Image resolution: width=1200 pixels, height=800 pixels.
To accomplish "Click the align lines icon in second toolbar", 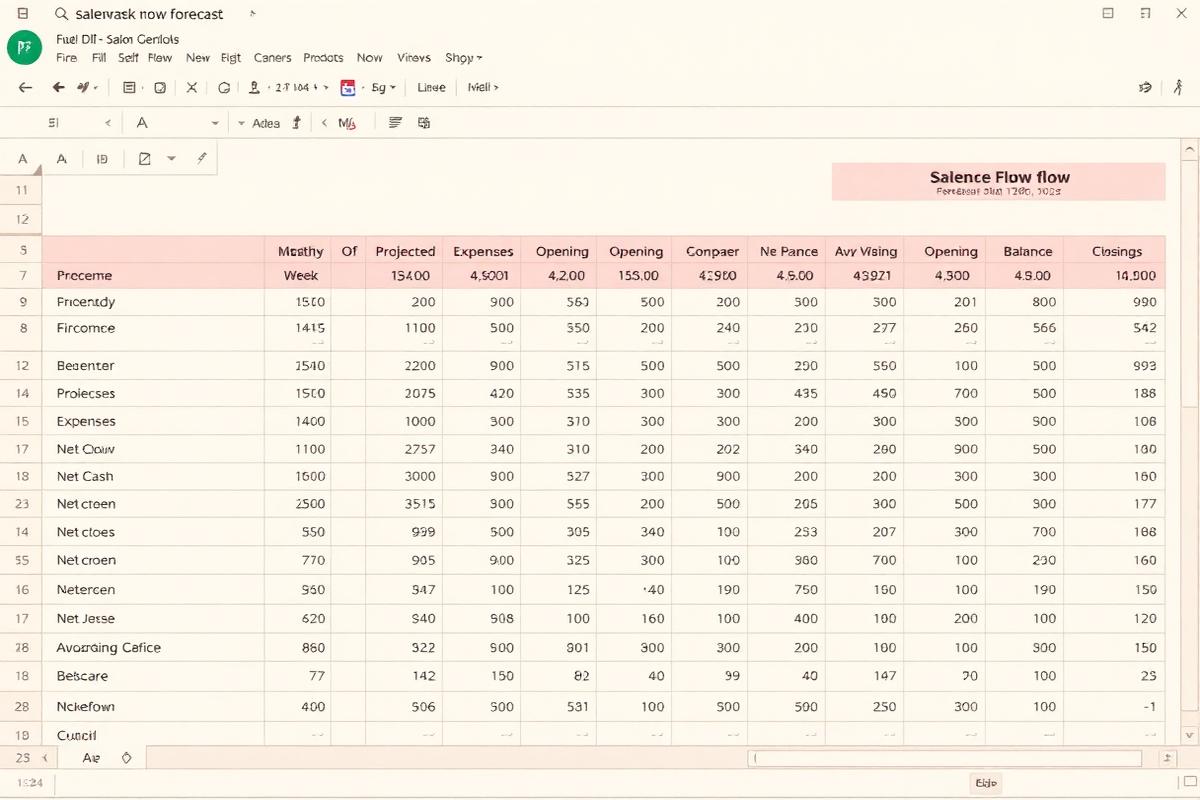I will click(395, 123).
